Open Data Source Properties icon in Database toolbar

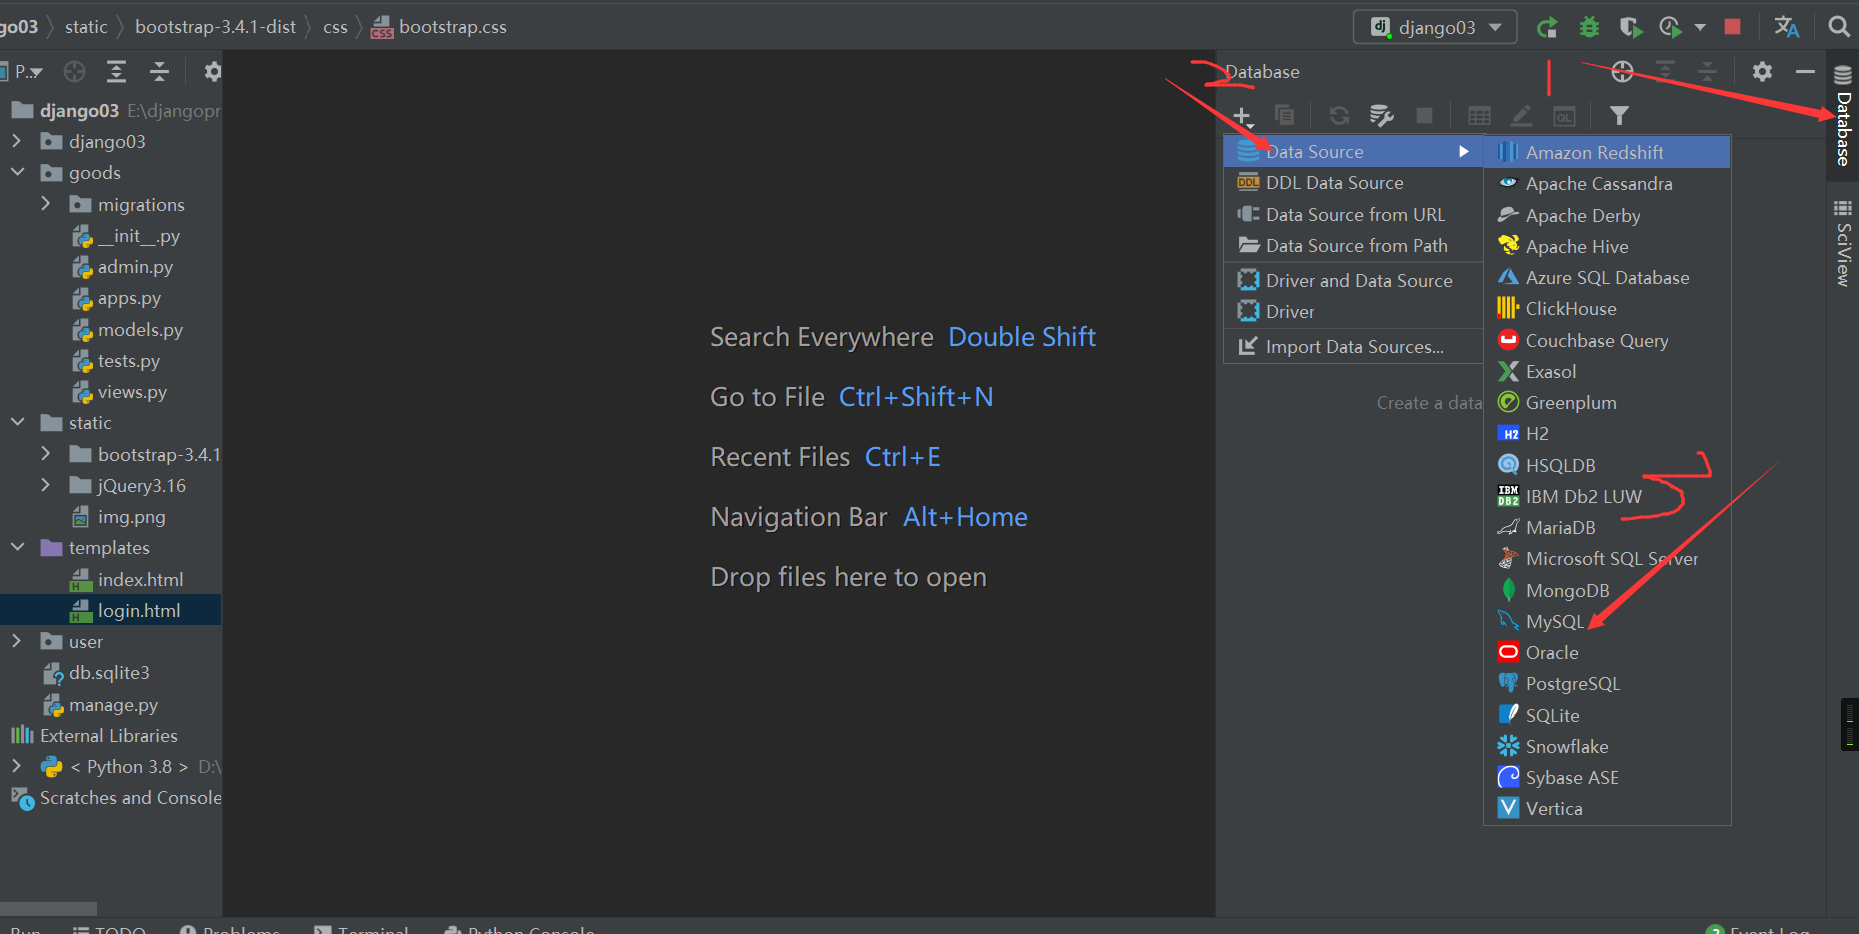tap(1382, 116)
